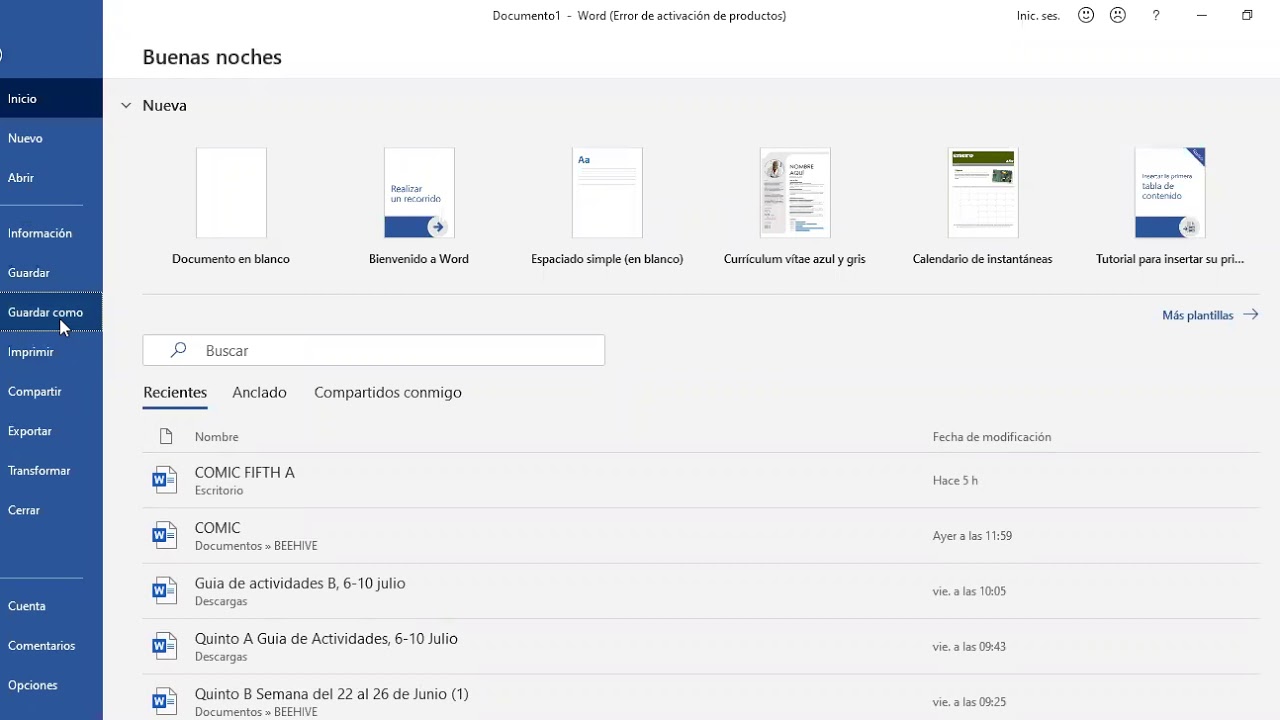Open Quinto B Semana del 22 al 26
Image resolution: width=1280 pixels, height=720 pixels.
point(331,694)
